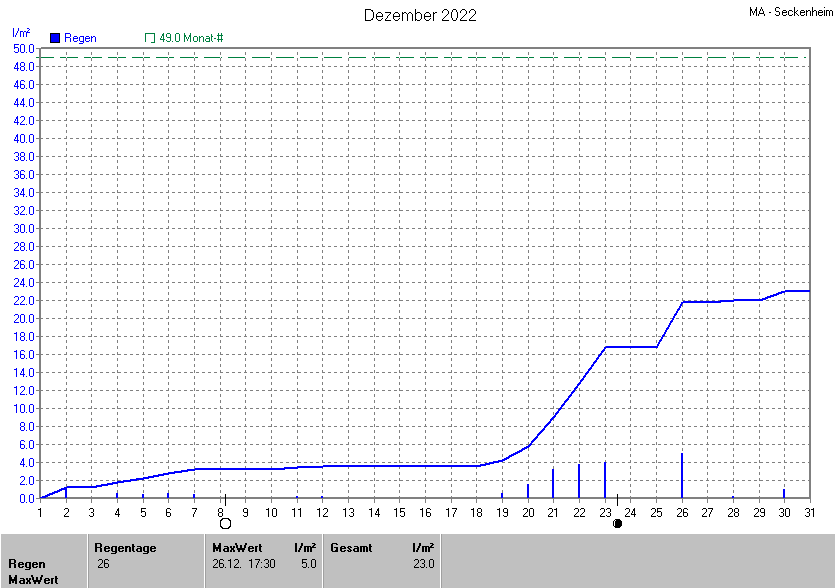Click the 'MA - Seckenheim' station label
Screen dimensions: 835x588
coord(790,13)
